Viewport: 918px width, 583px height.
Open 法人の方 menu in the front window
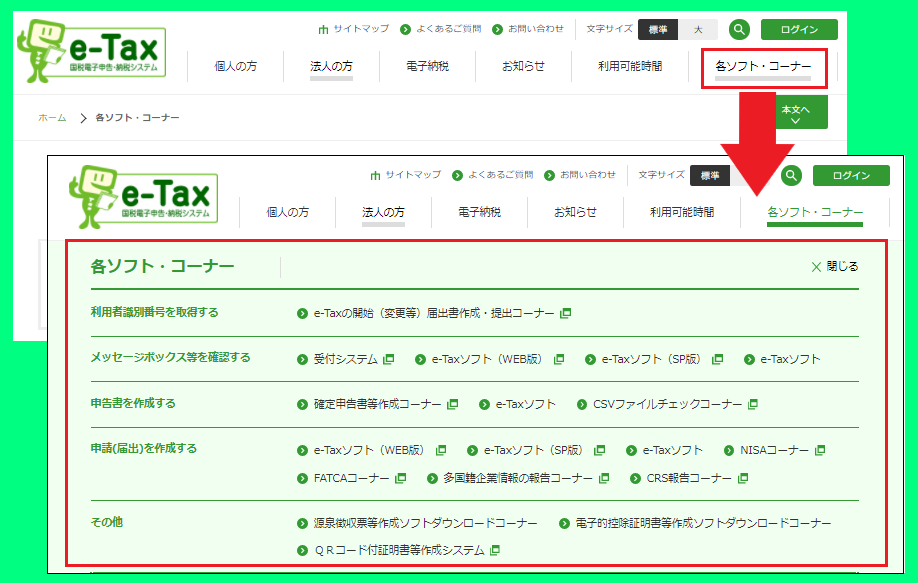point(383,212)
